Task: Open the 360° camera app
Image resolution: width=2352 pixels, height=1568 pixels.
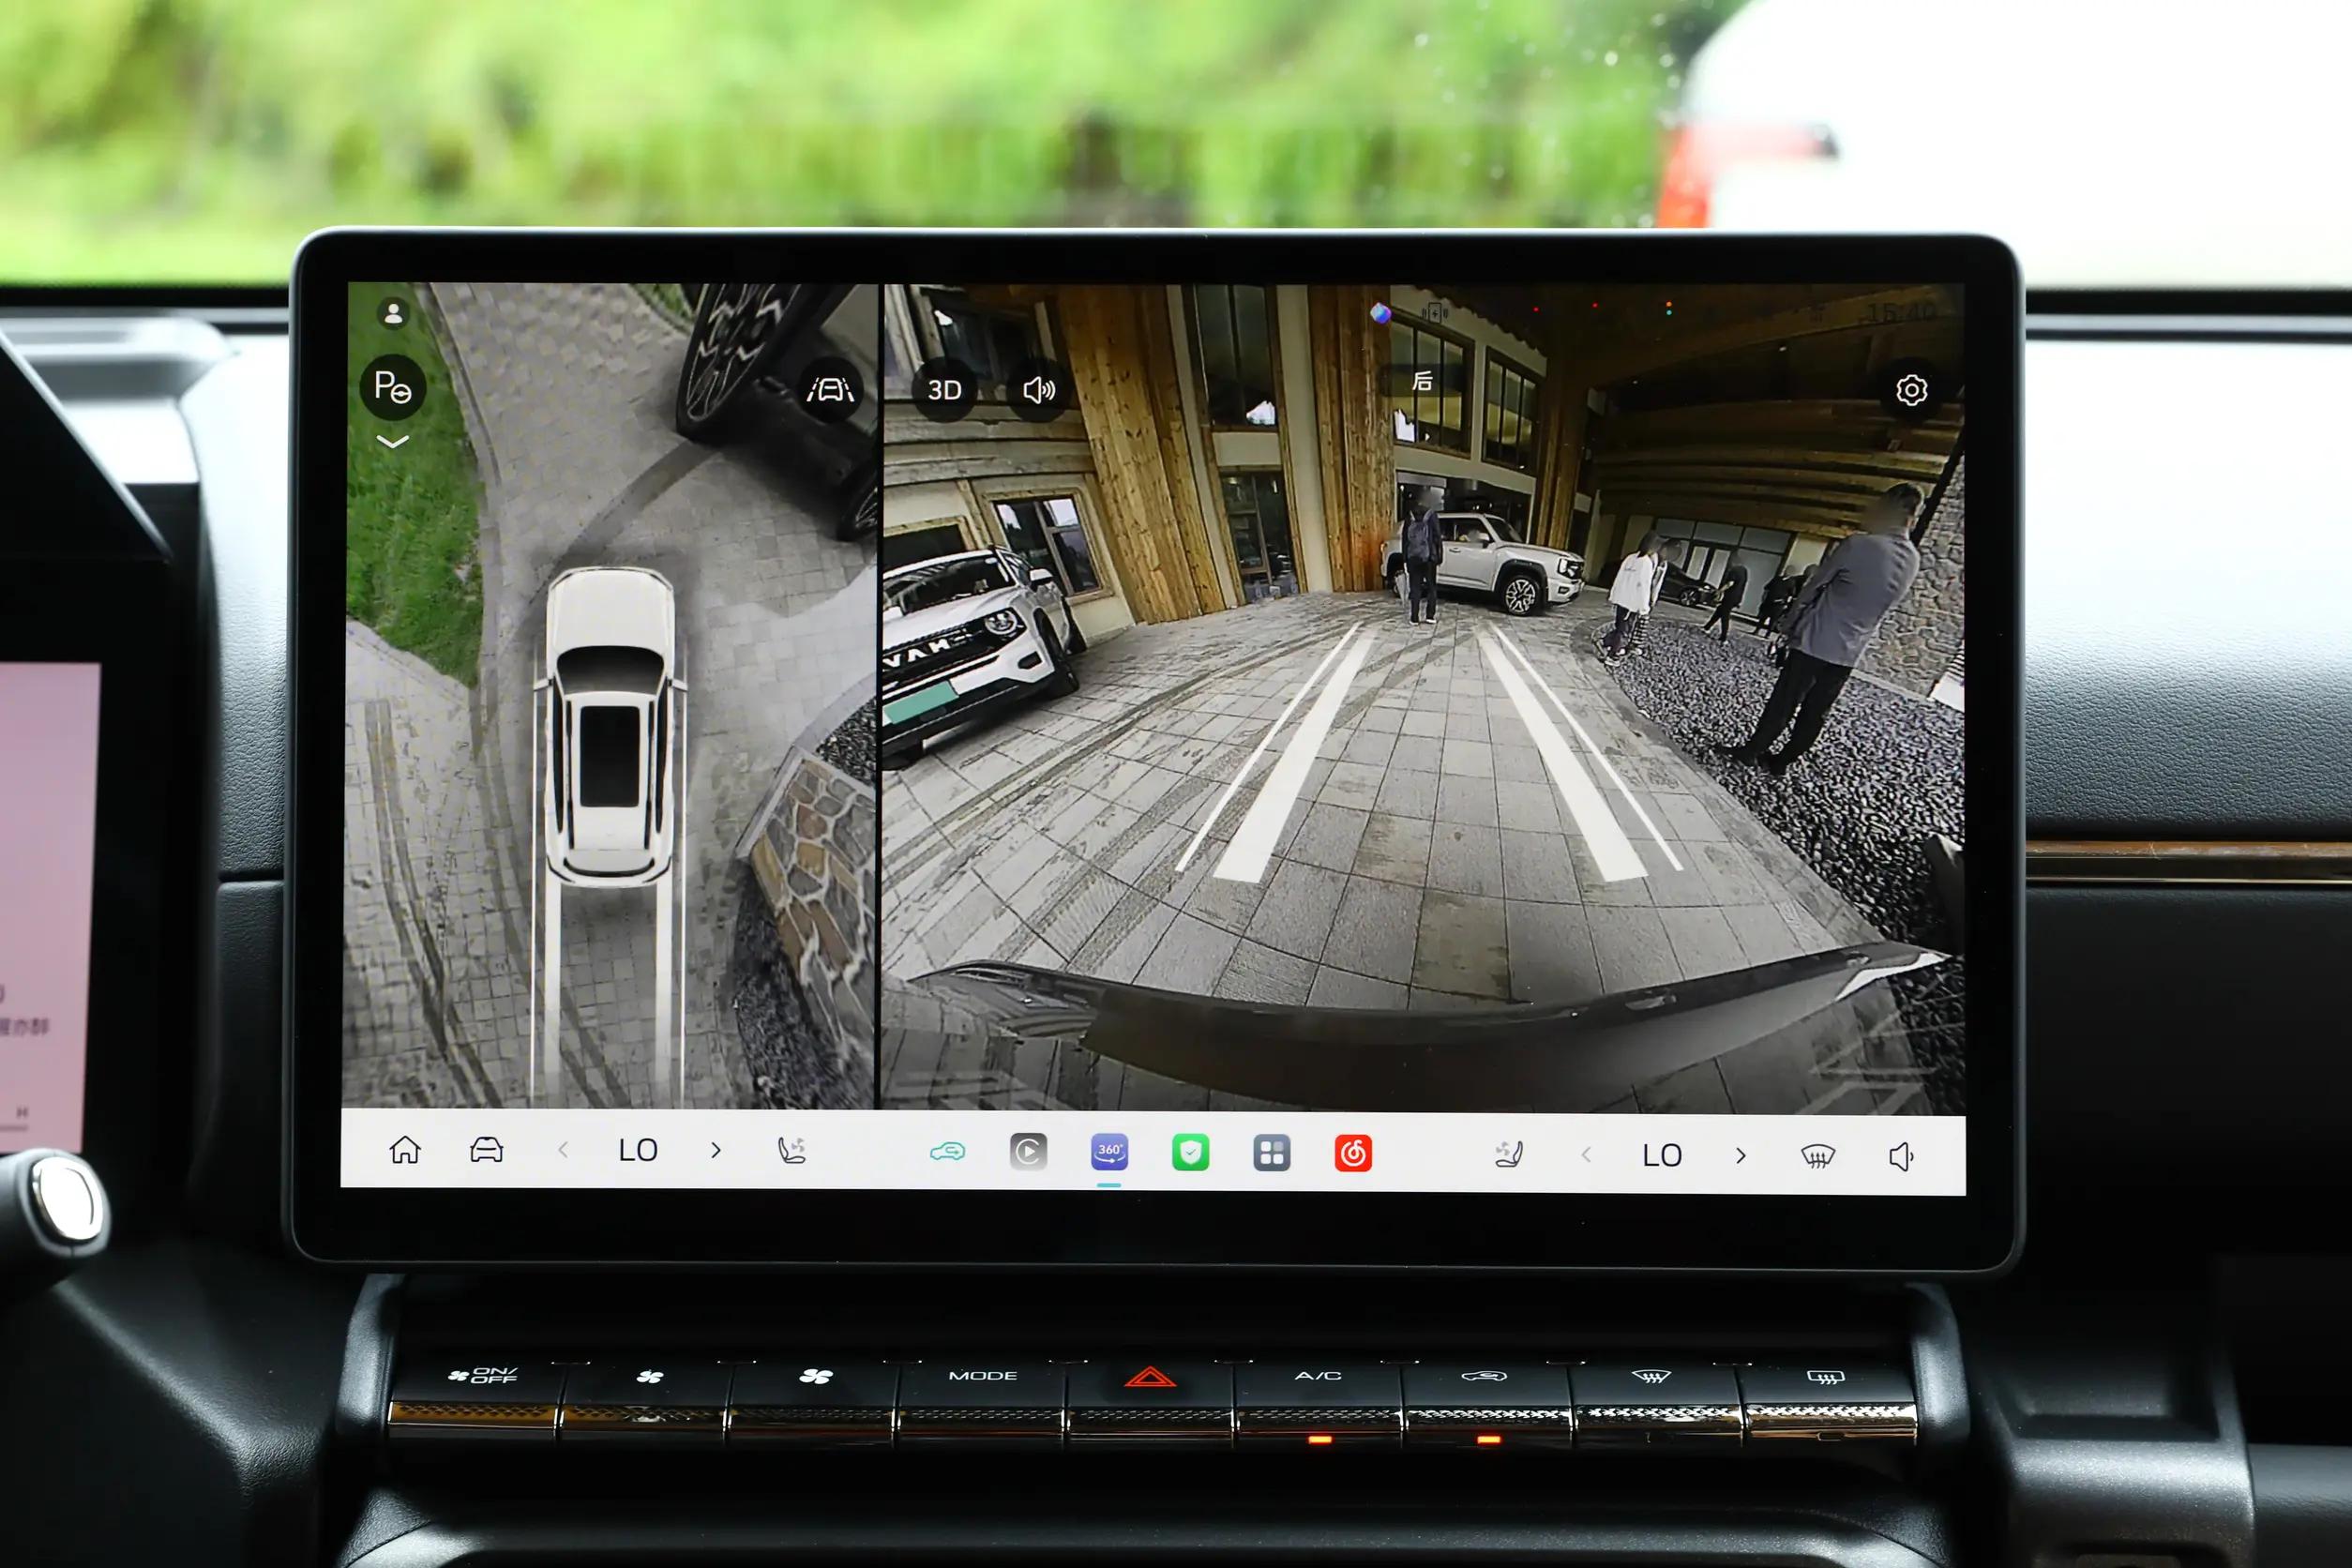Action: [1109, 1152]
